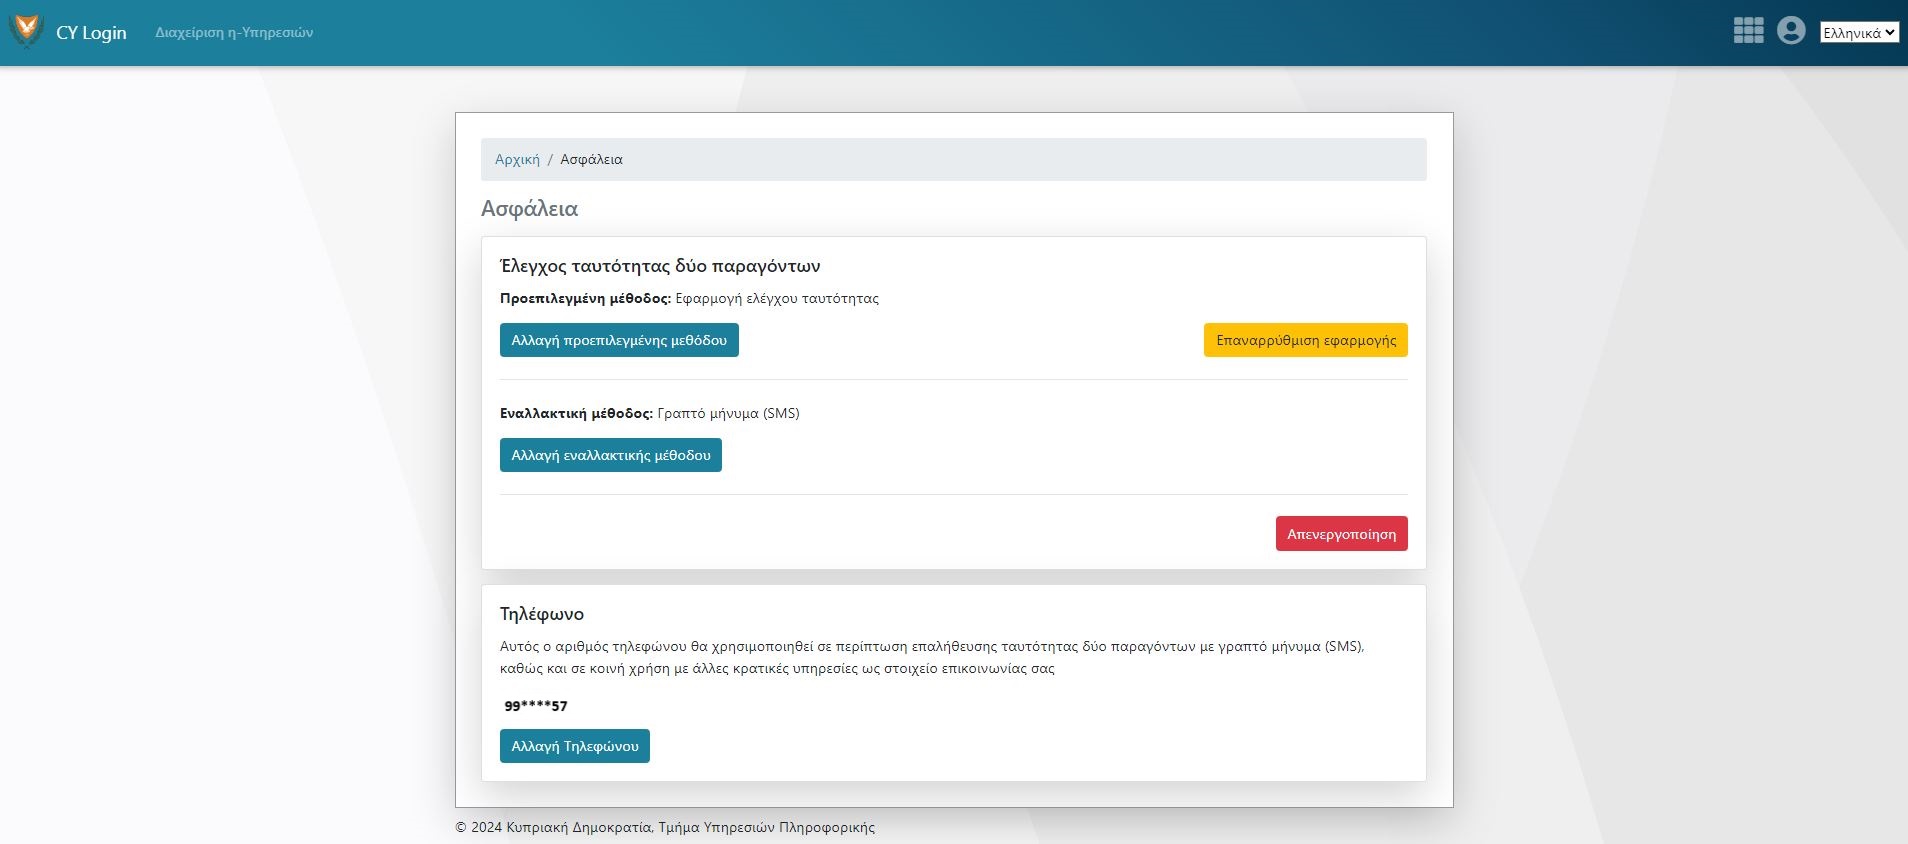Click the yellow Επαναρρύθμιση εφαρμογής button
1908x844 pixels.
pos(1305,340)
